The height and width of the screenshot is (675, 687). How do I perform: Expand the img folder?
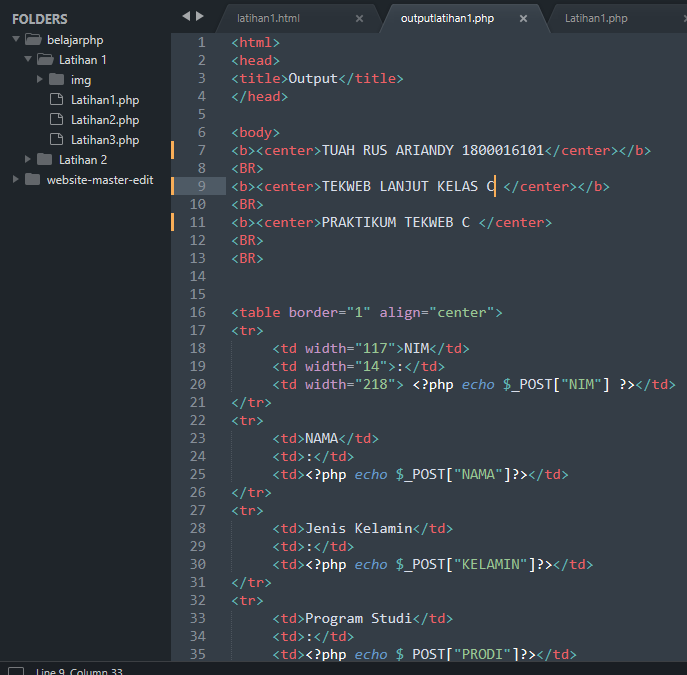coord(40,79)
